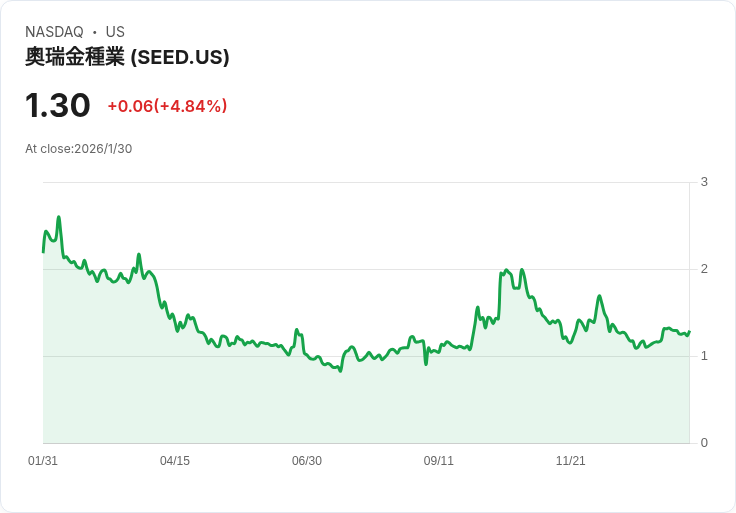Click the y-axis label 2
The width and height of the screenshot is (736, 513).
(704, 269)
